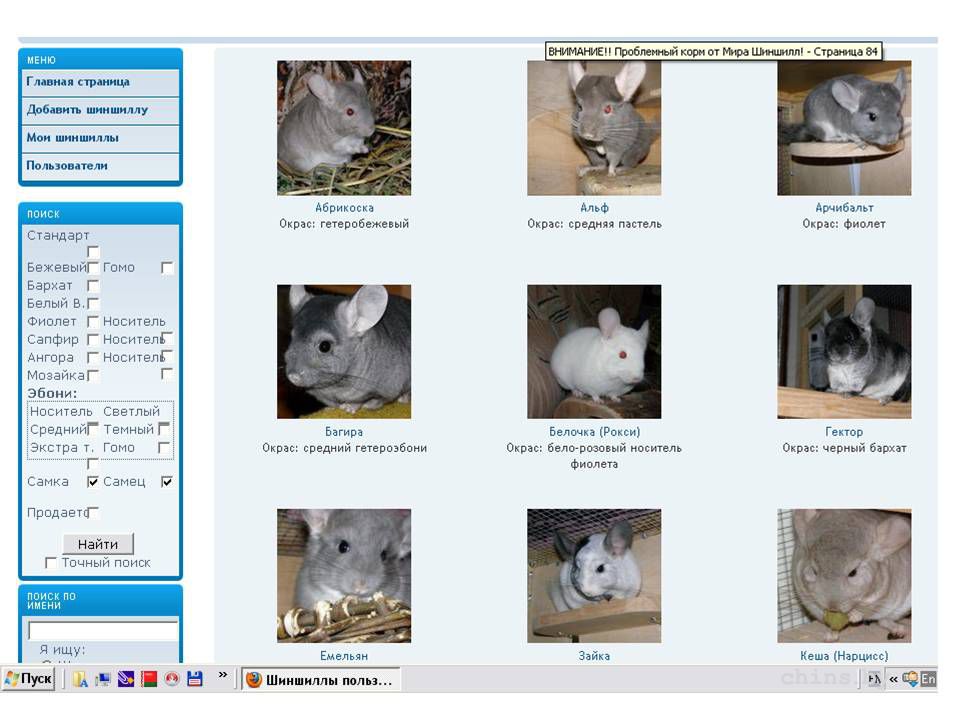
Task: Click the round red Quick Launch icon
Action: (x=171, y=679)
